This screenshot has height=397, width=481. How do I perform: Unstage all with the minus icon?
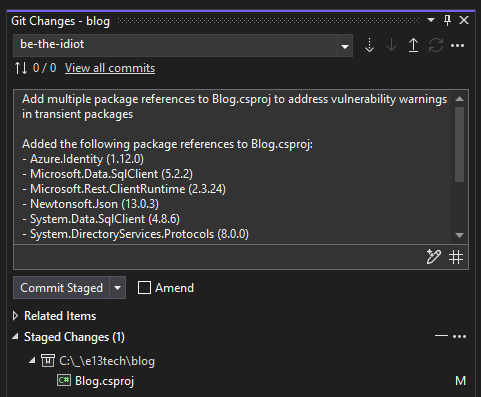point(441,336)
